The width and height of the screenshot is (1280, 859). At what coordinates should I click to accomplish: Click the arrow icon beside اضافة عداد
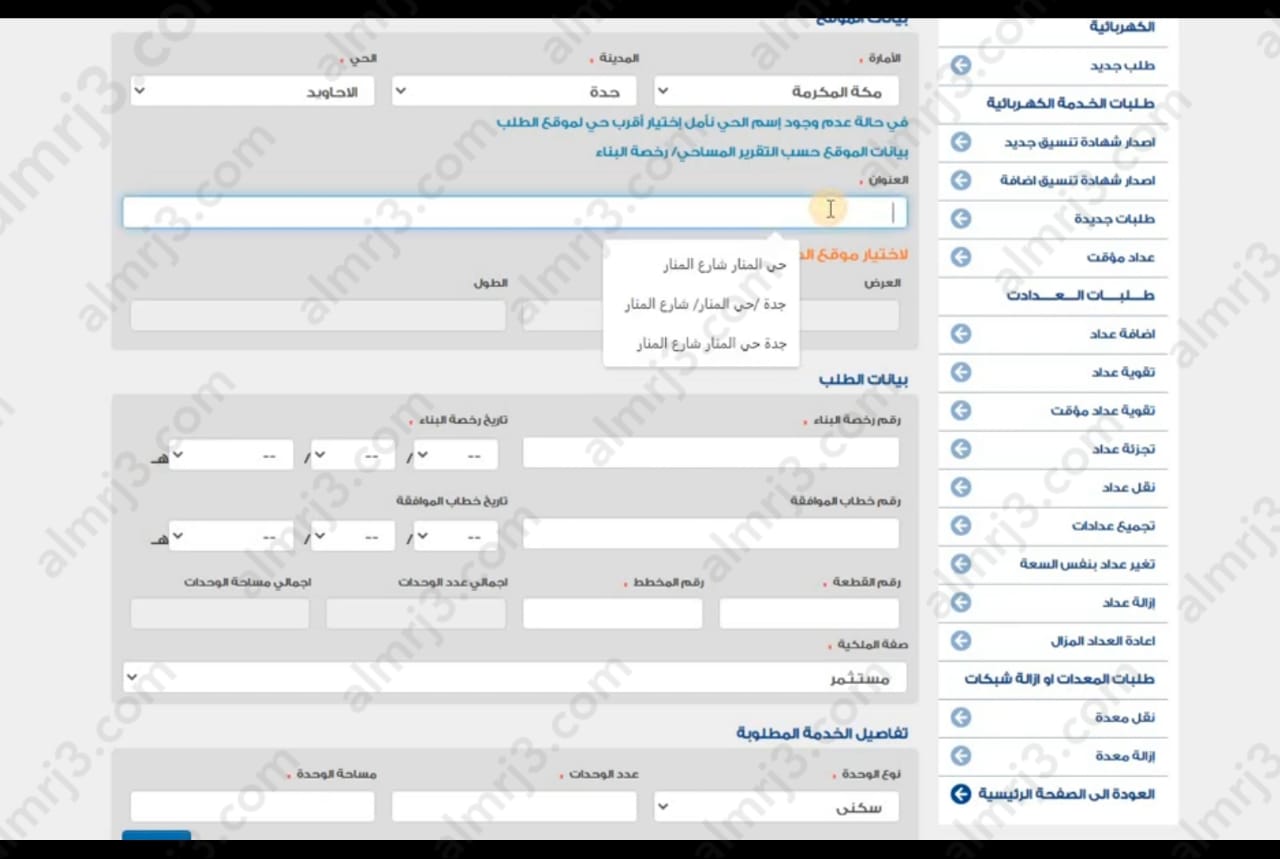[960, 334]
